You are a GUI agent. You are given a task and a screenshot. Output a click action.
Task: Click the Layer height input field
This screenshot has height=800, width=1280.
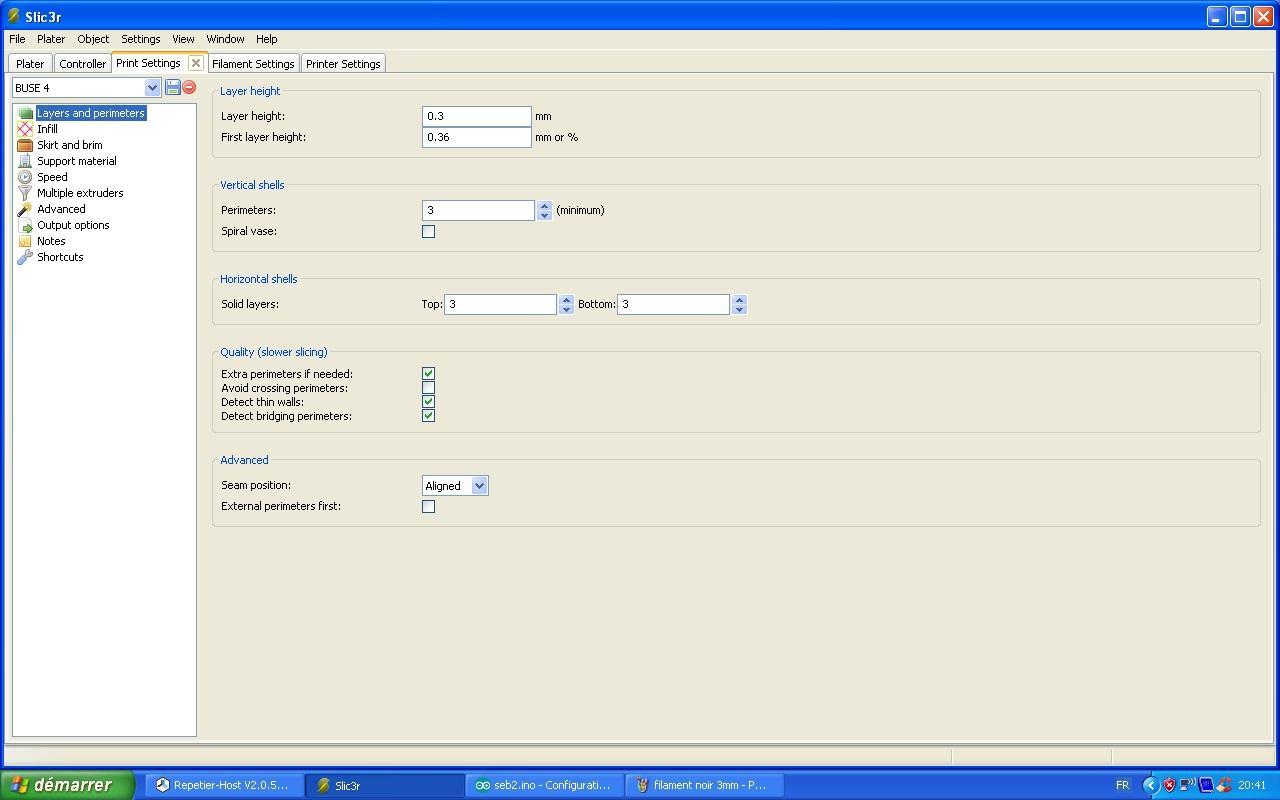(476, 116)
